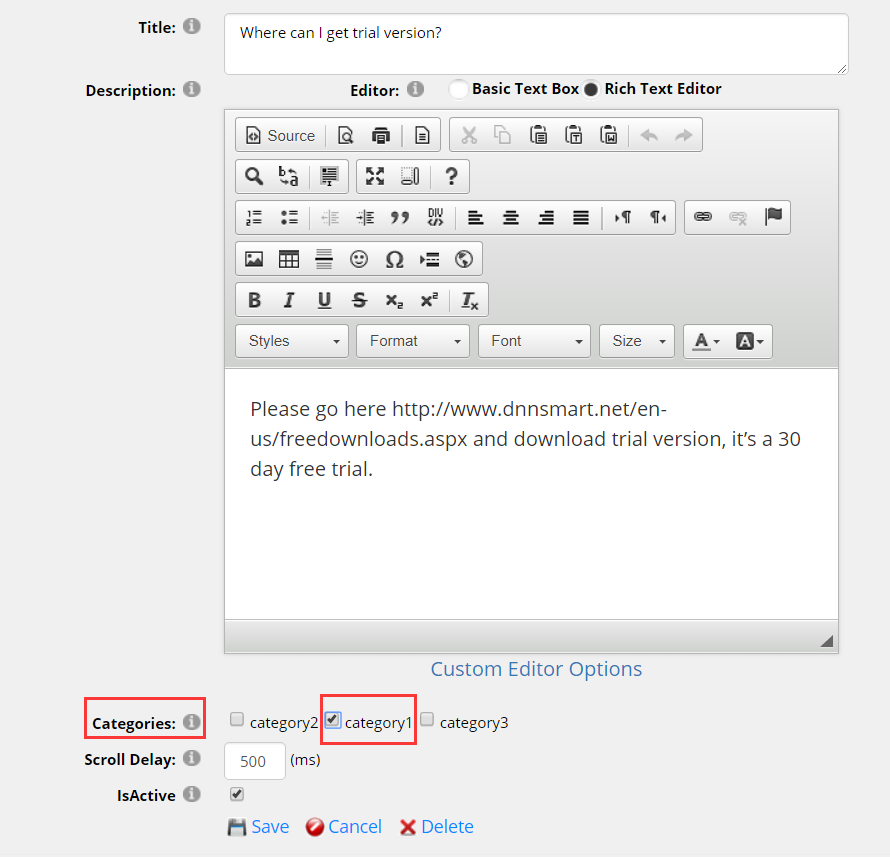Set right-to-left text direction
This screenshot has width=890, height=857.
click(x=658, y=217)
